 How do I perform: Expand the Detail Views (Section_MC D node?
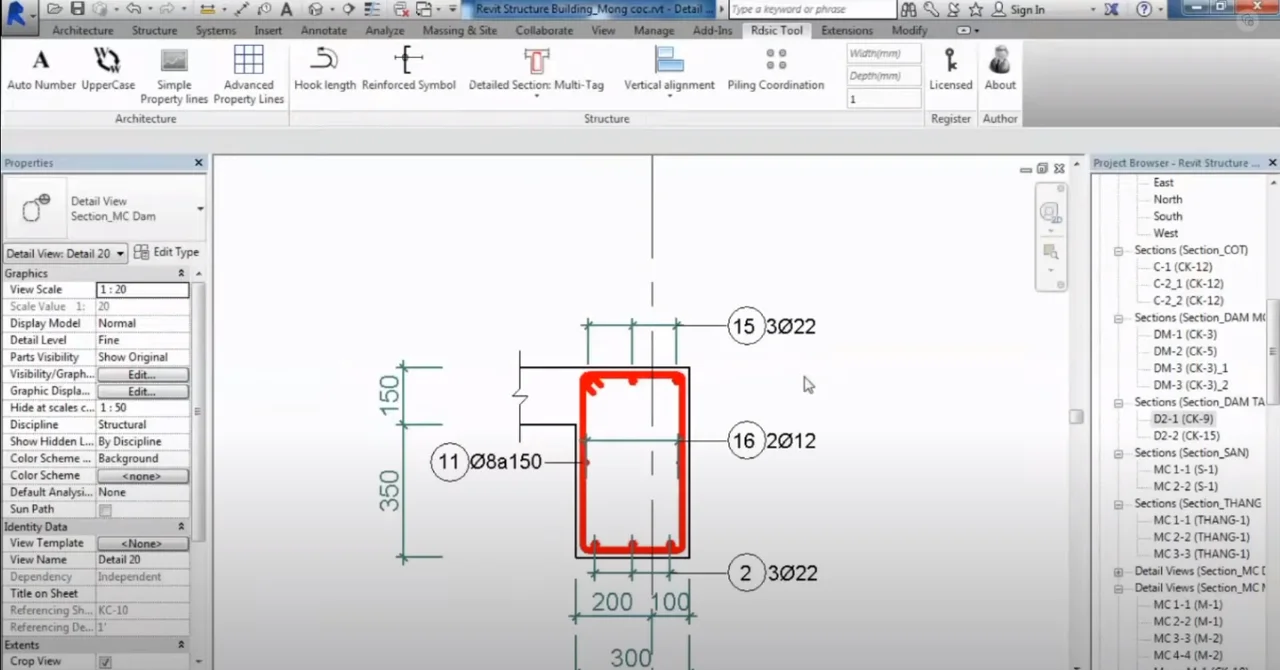1119,572
